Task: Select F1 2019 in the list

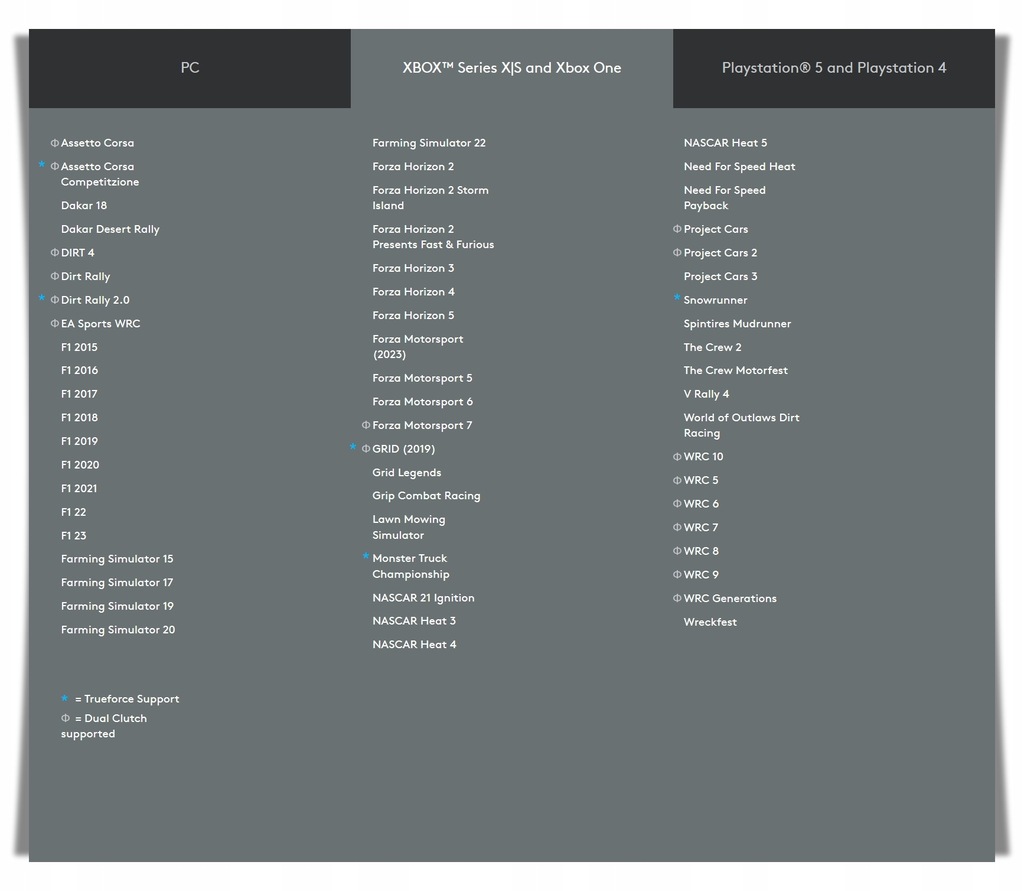Action: 79,441
